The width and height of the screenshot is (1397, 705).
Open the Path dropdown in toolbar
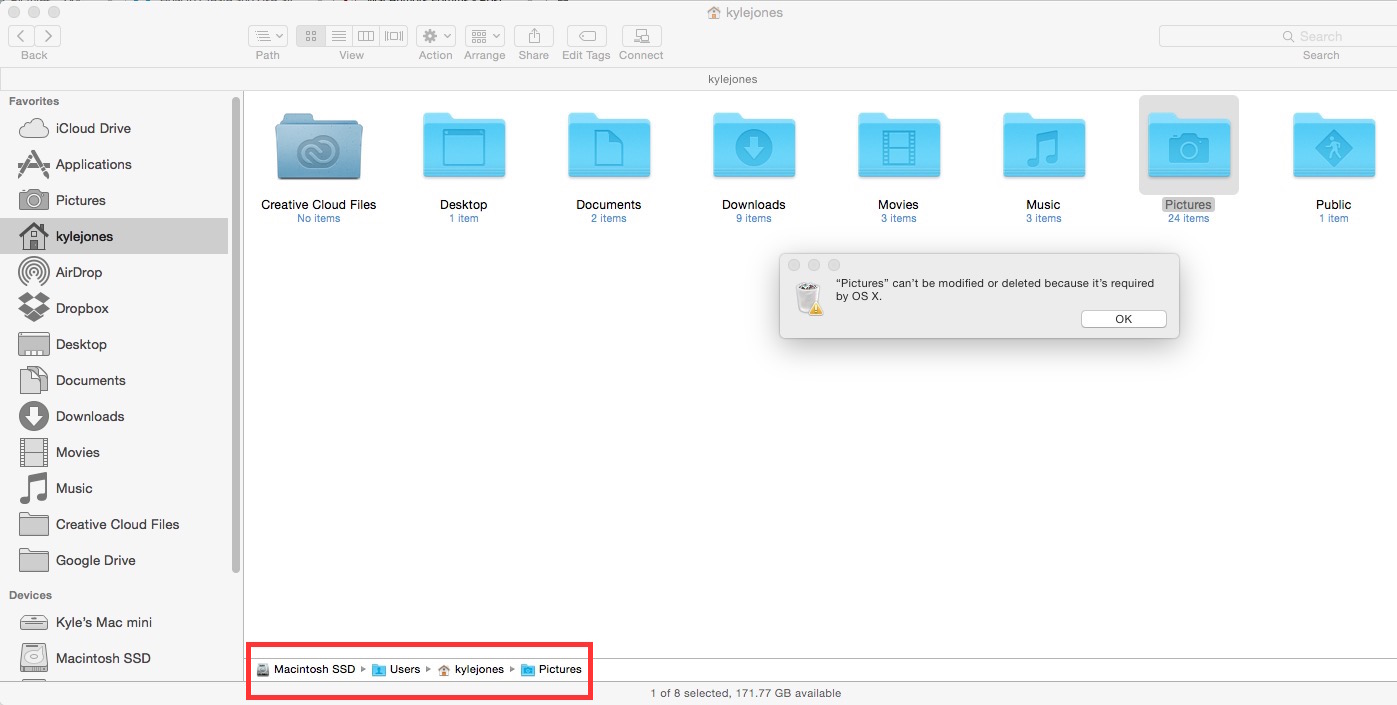[268, 36]
